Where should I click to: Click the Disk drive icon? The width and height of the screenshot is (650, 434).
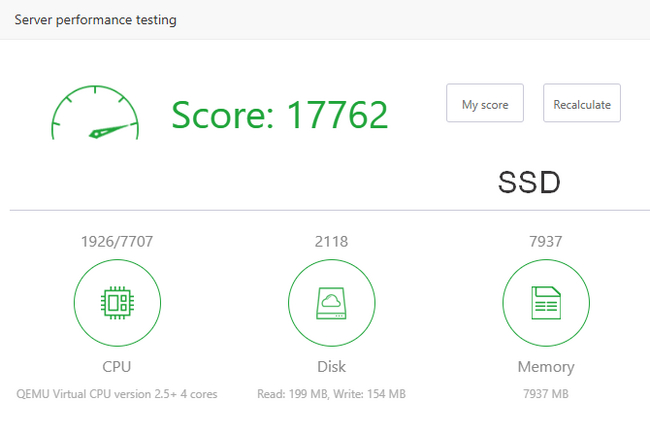[x=331, y=301]
